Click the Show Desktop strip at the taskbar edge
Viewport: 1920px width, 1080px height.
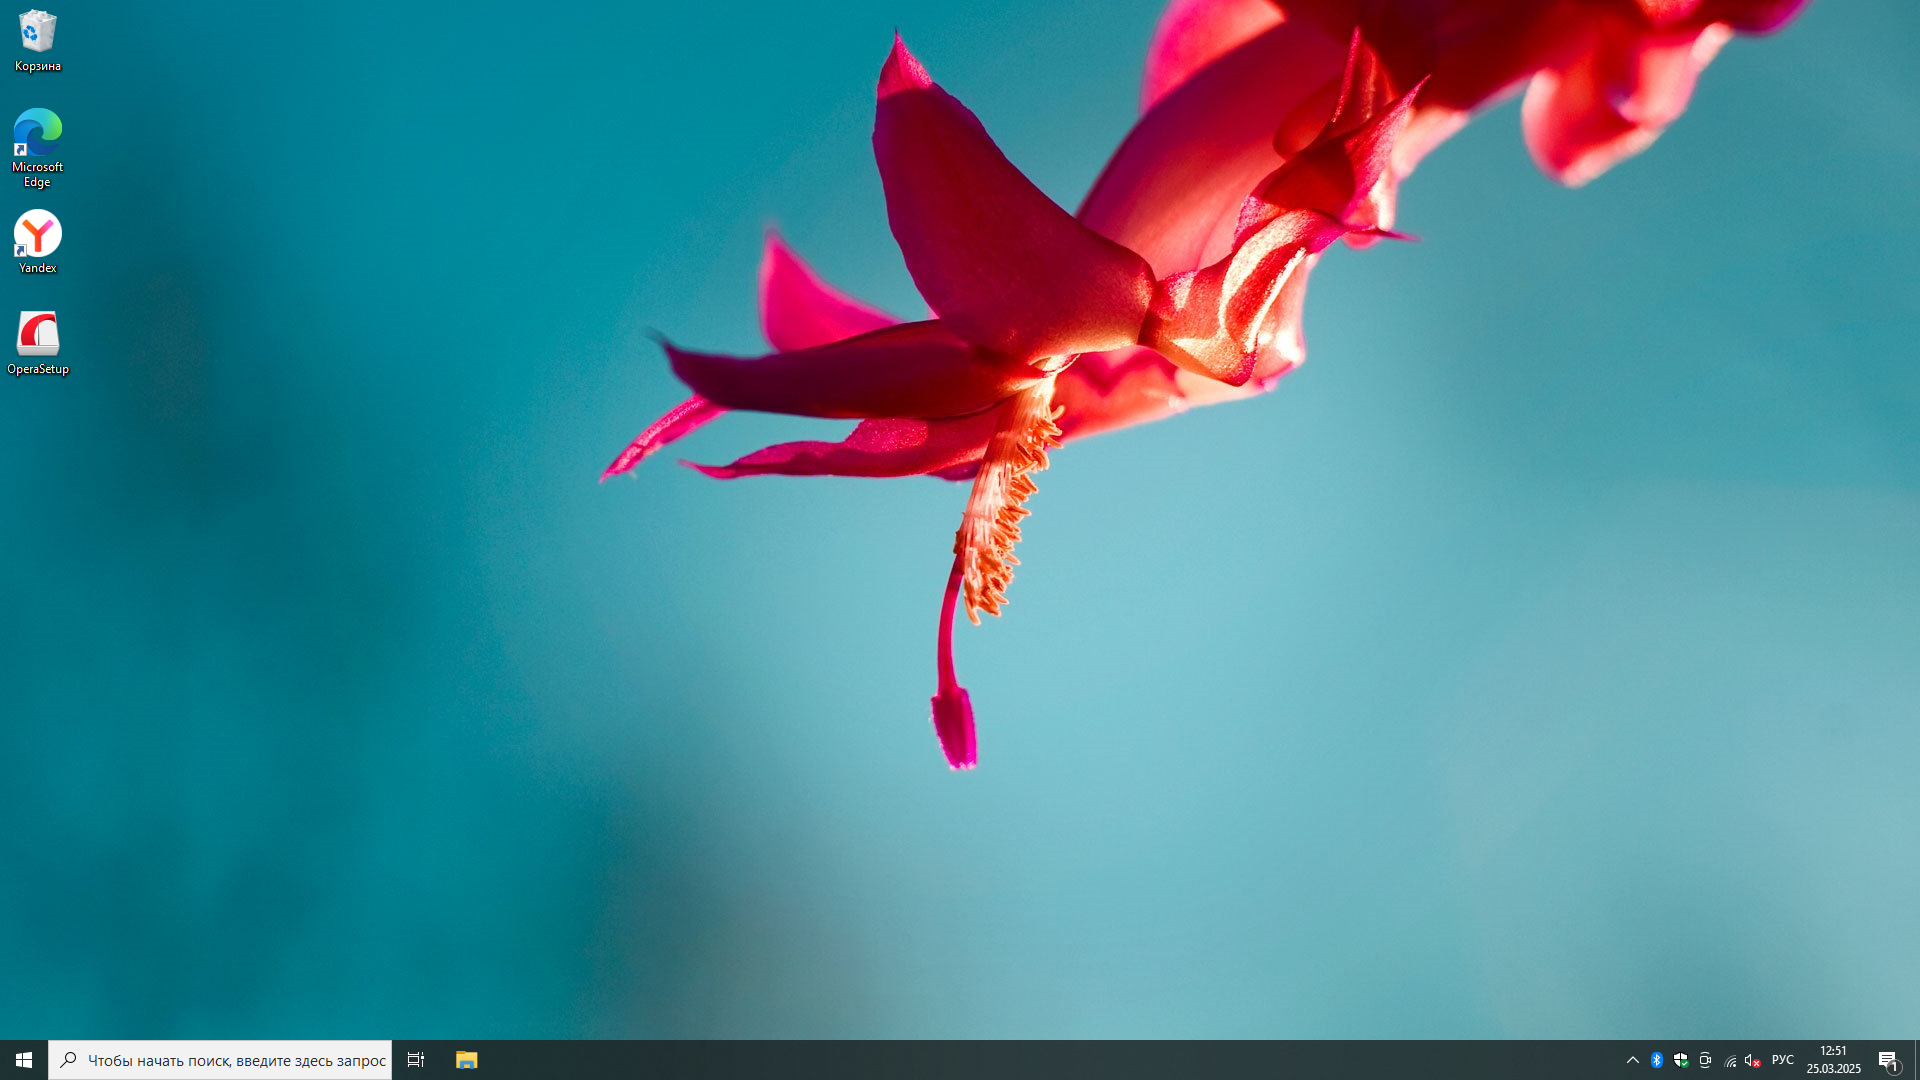(1916, 1060)
